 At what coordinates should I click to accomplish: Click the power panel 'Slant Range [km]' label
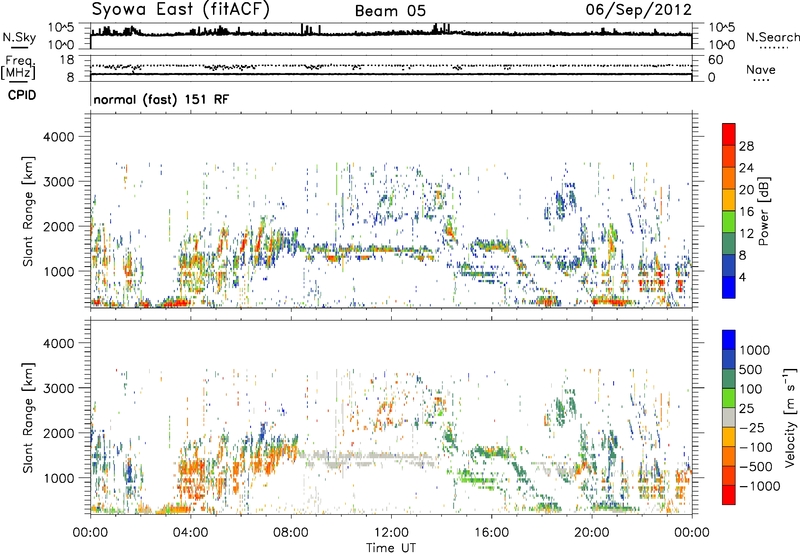(x=28, y=211)
